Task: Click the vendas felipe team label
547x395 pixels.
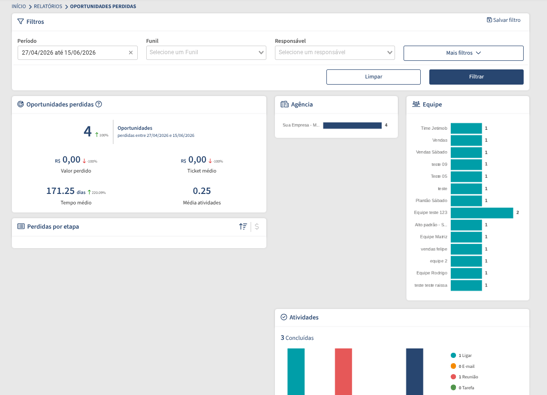Action: pos(434,249)
